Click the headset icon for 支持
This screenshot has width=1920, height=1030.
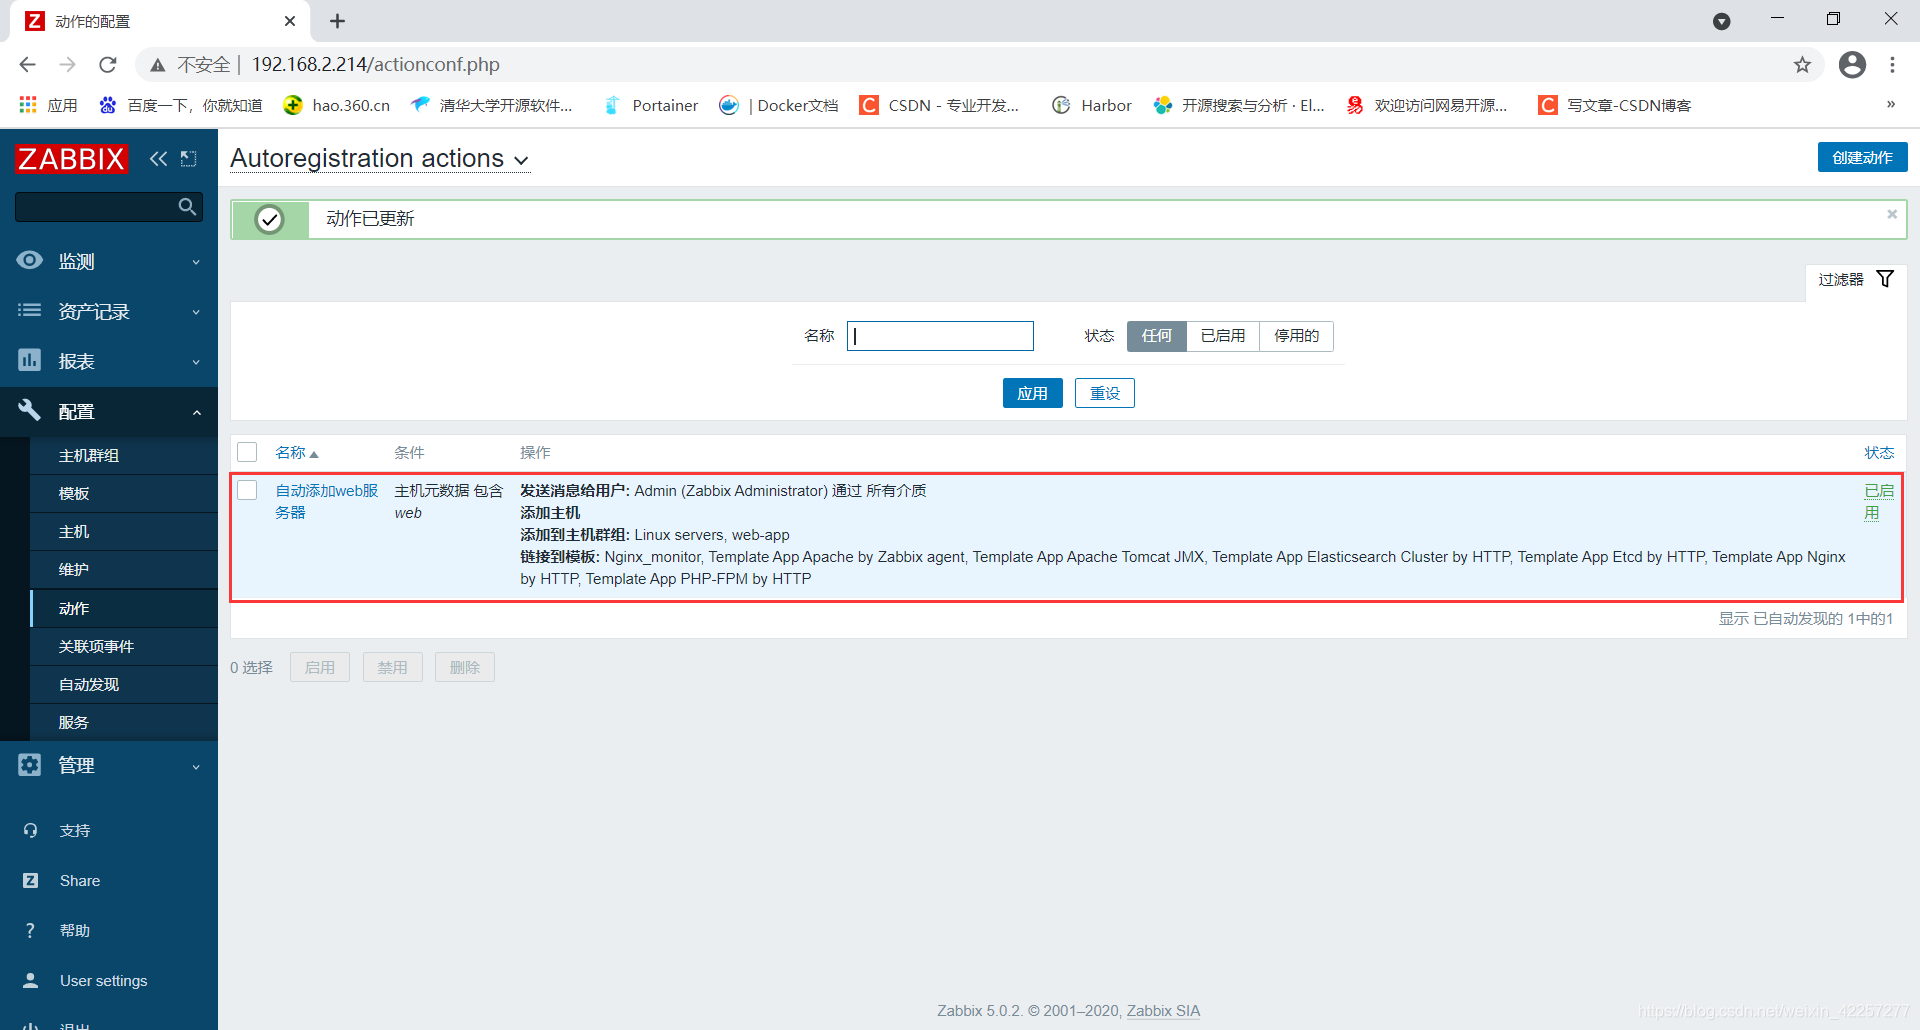[30, 830]
